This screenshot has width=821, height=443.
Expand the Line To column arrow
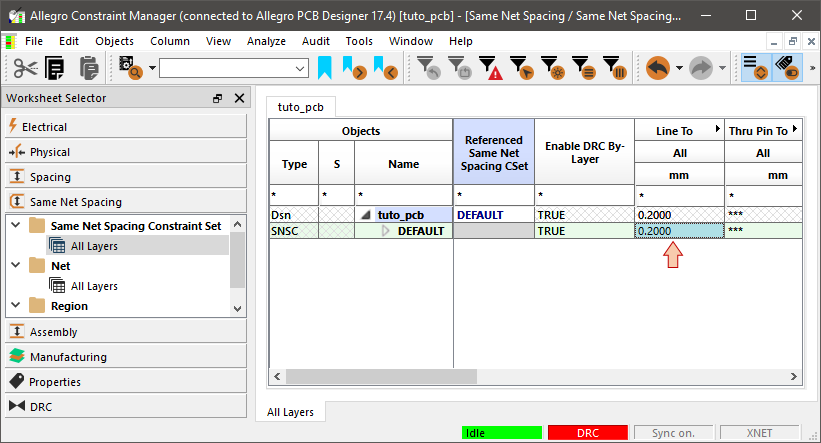[718, 129]
